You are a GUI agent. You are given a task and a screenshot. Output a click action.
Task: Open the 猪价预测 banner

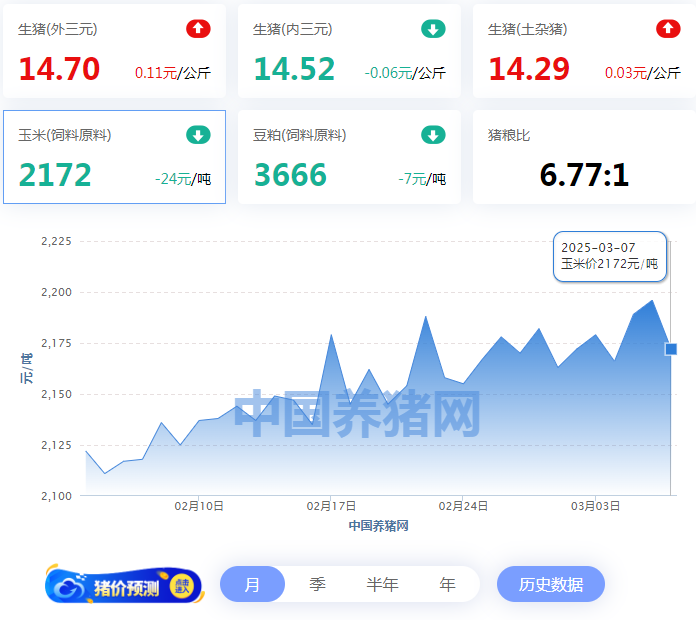point(124,584)
